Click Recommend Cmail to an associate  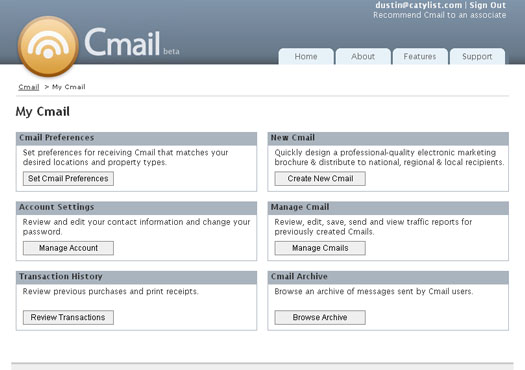pyautogui.click(x=440, y=15)
